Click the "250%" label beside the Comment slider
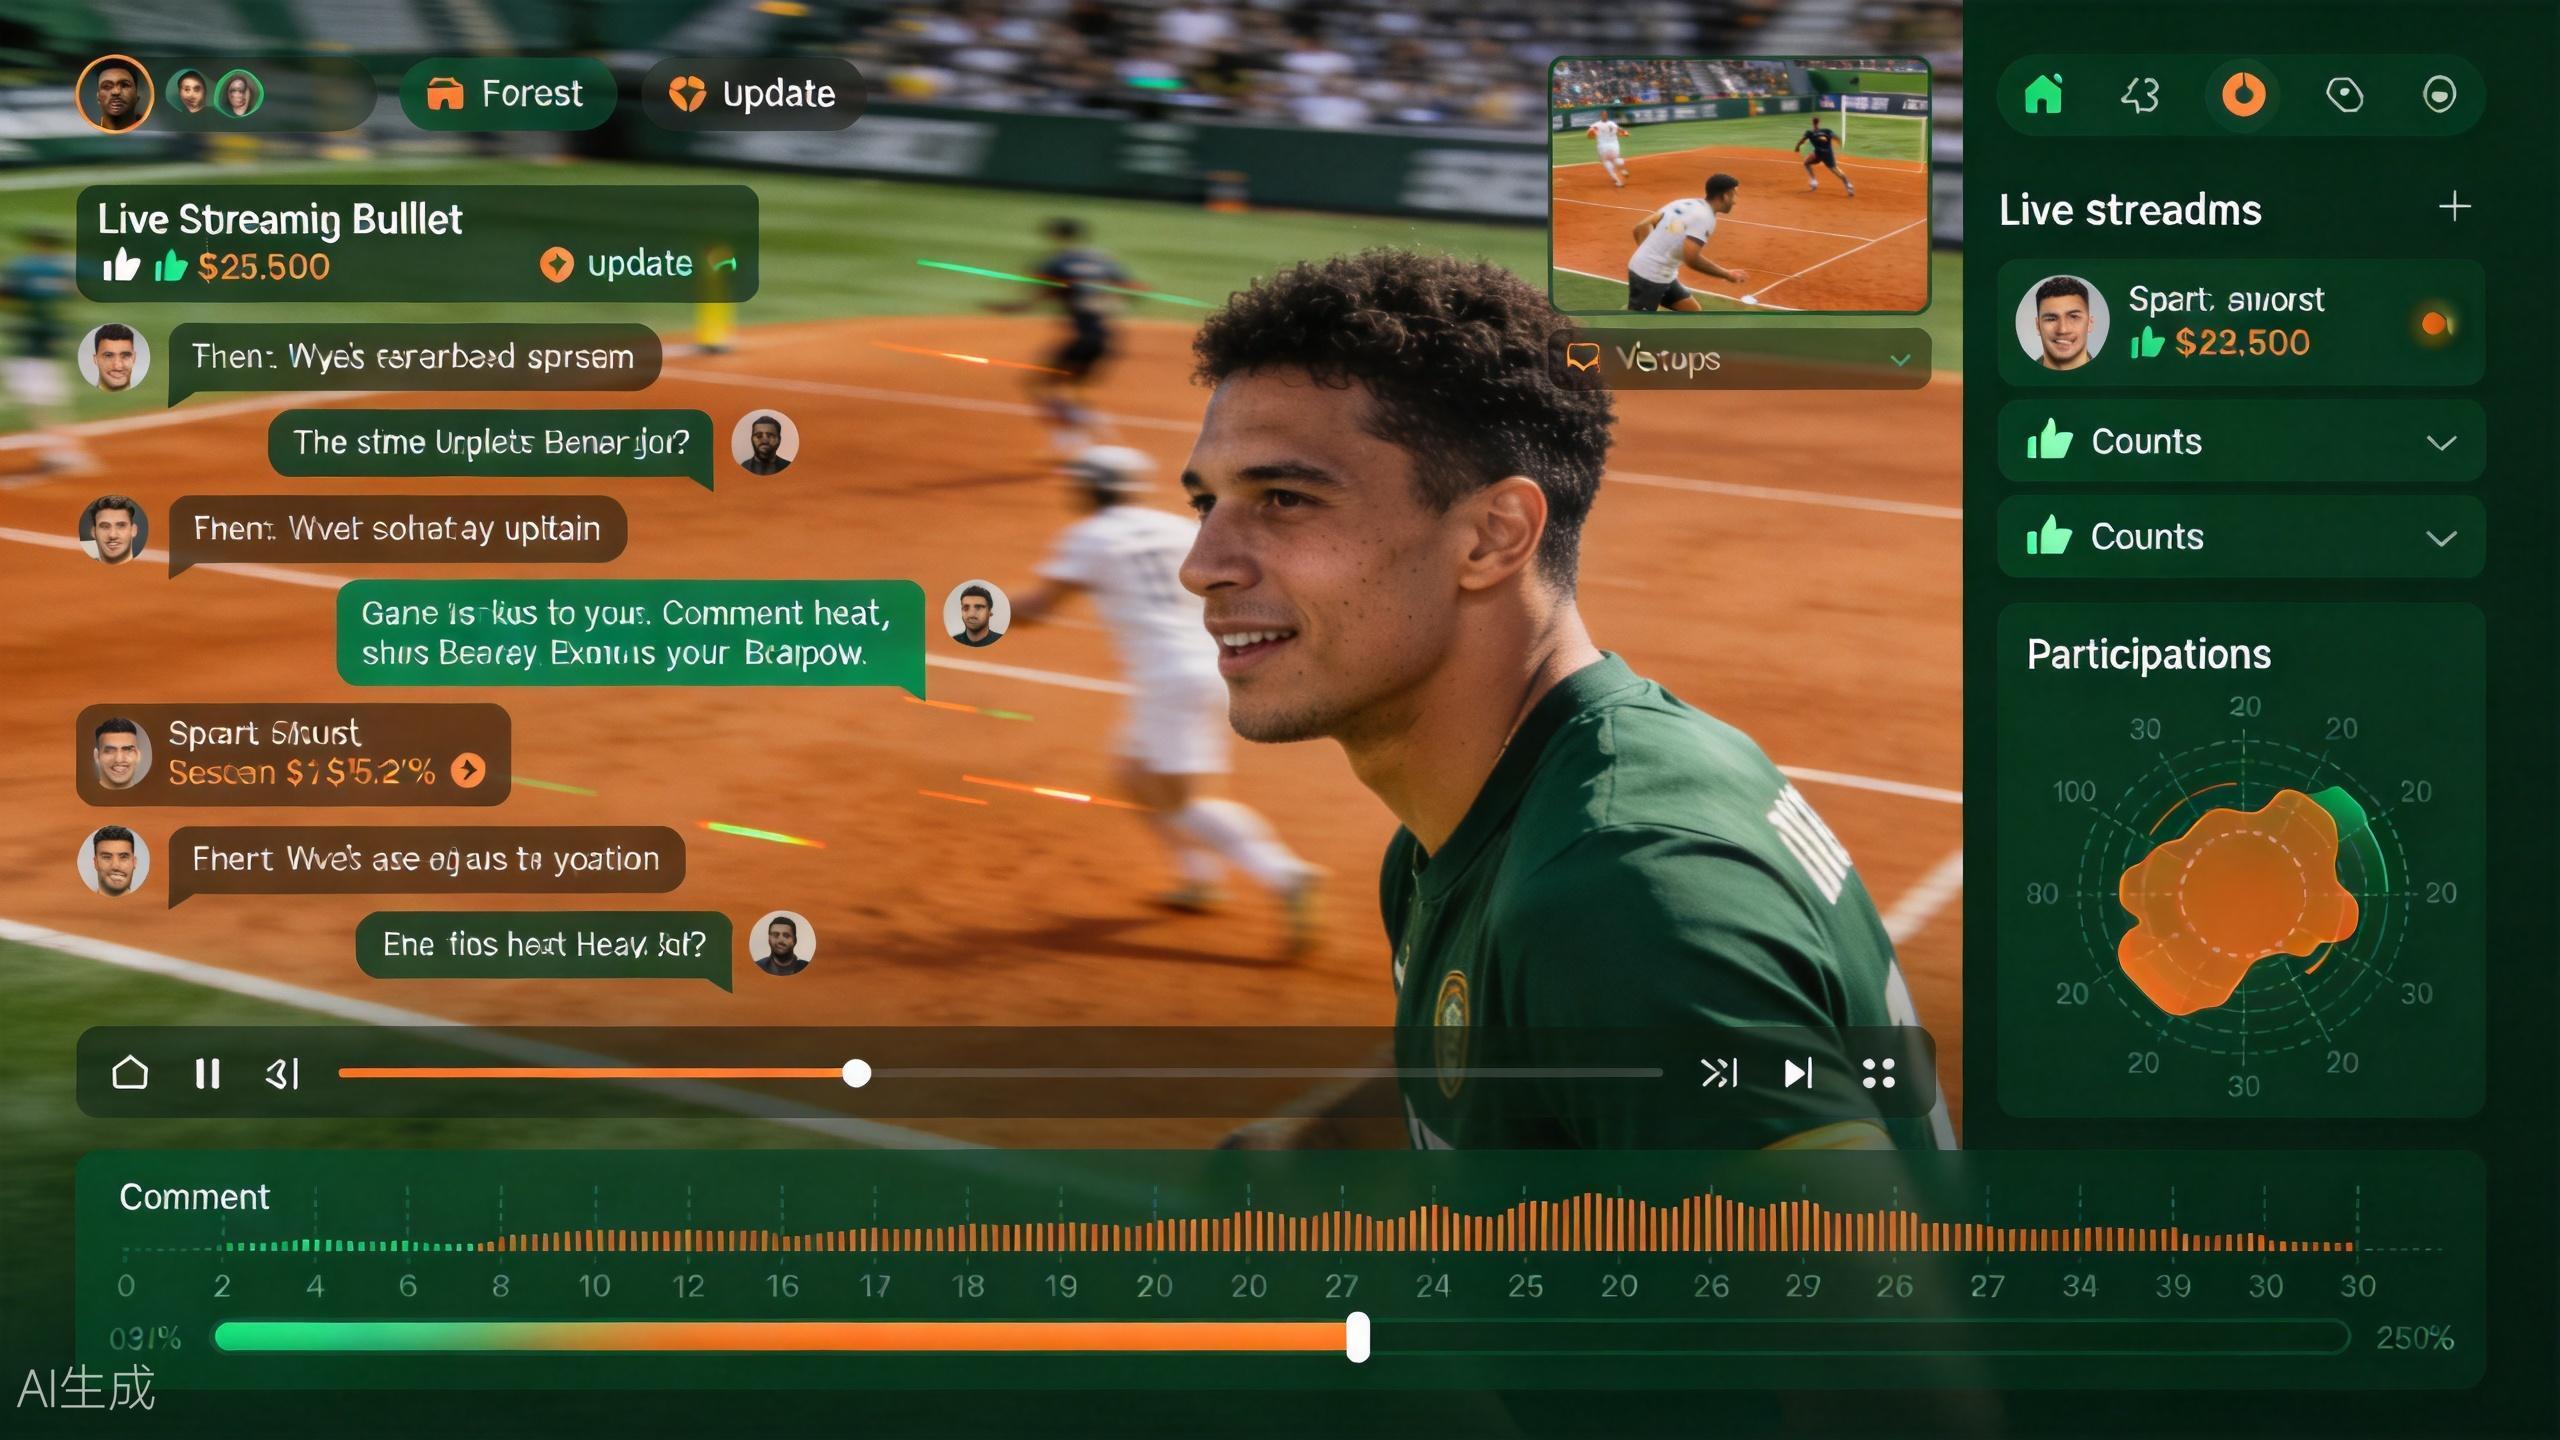The height and width of the screenshot is (1440, 2560). pyautogui.click(x=2415, y=1338)
